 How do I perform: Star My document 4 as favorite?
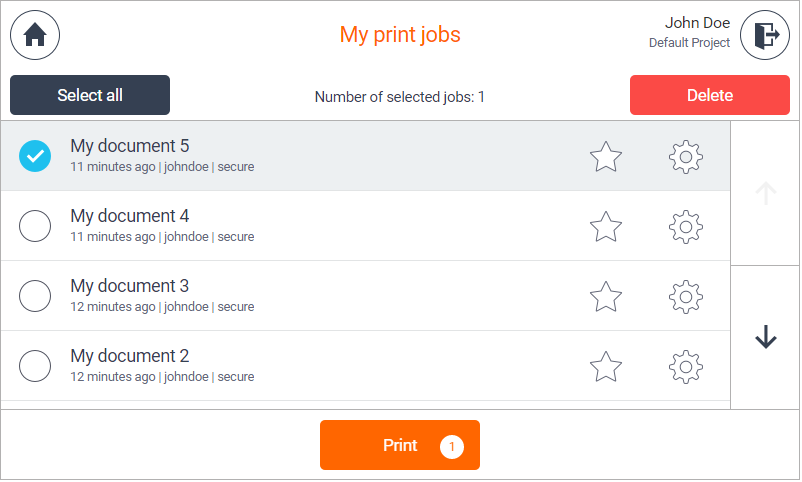606,227
